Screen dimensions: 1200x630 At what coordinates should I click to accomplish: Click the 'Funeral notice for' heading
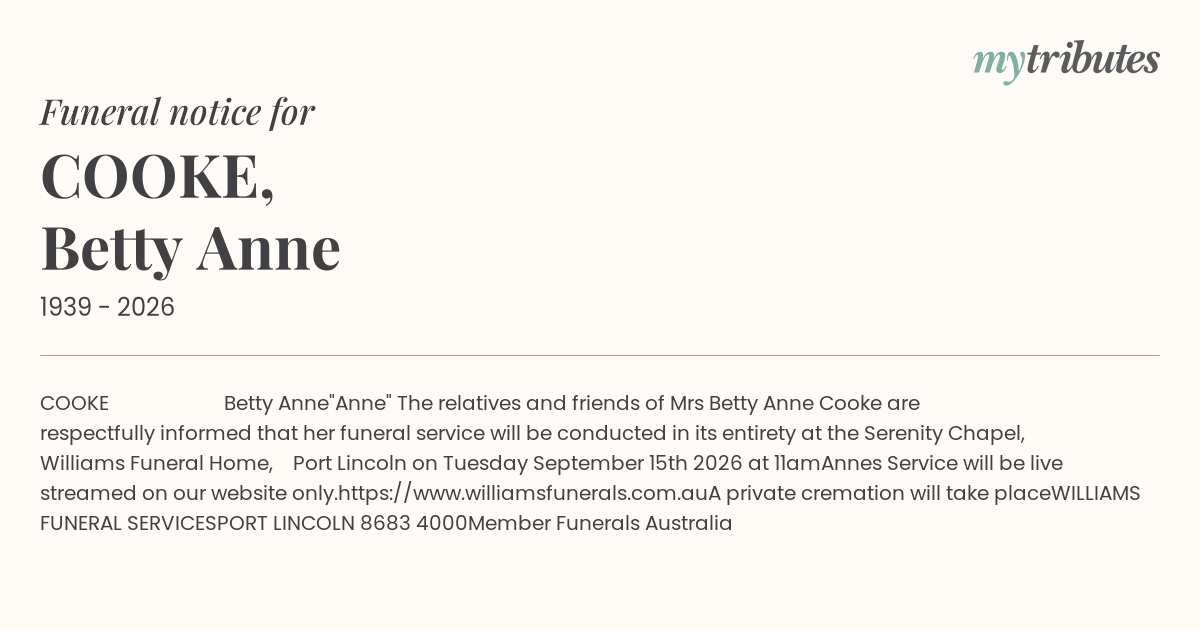[x=177, y=112]
